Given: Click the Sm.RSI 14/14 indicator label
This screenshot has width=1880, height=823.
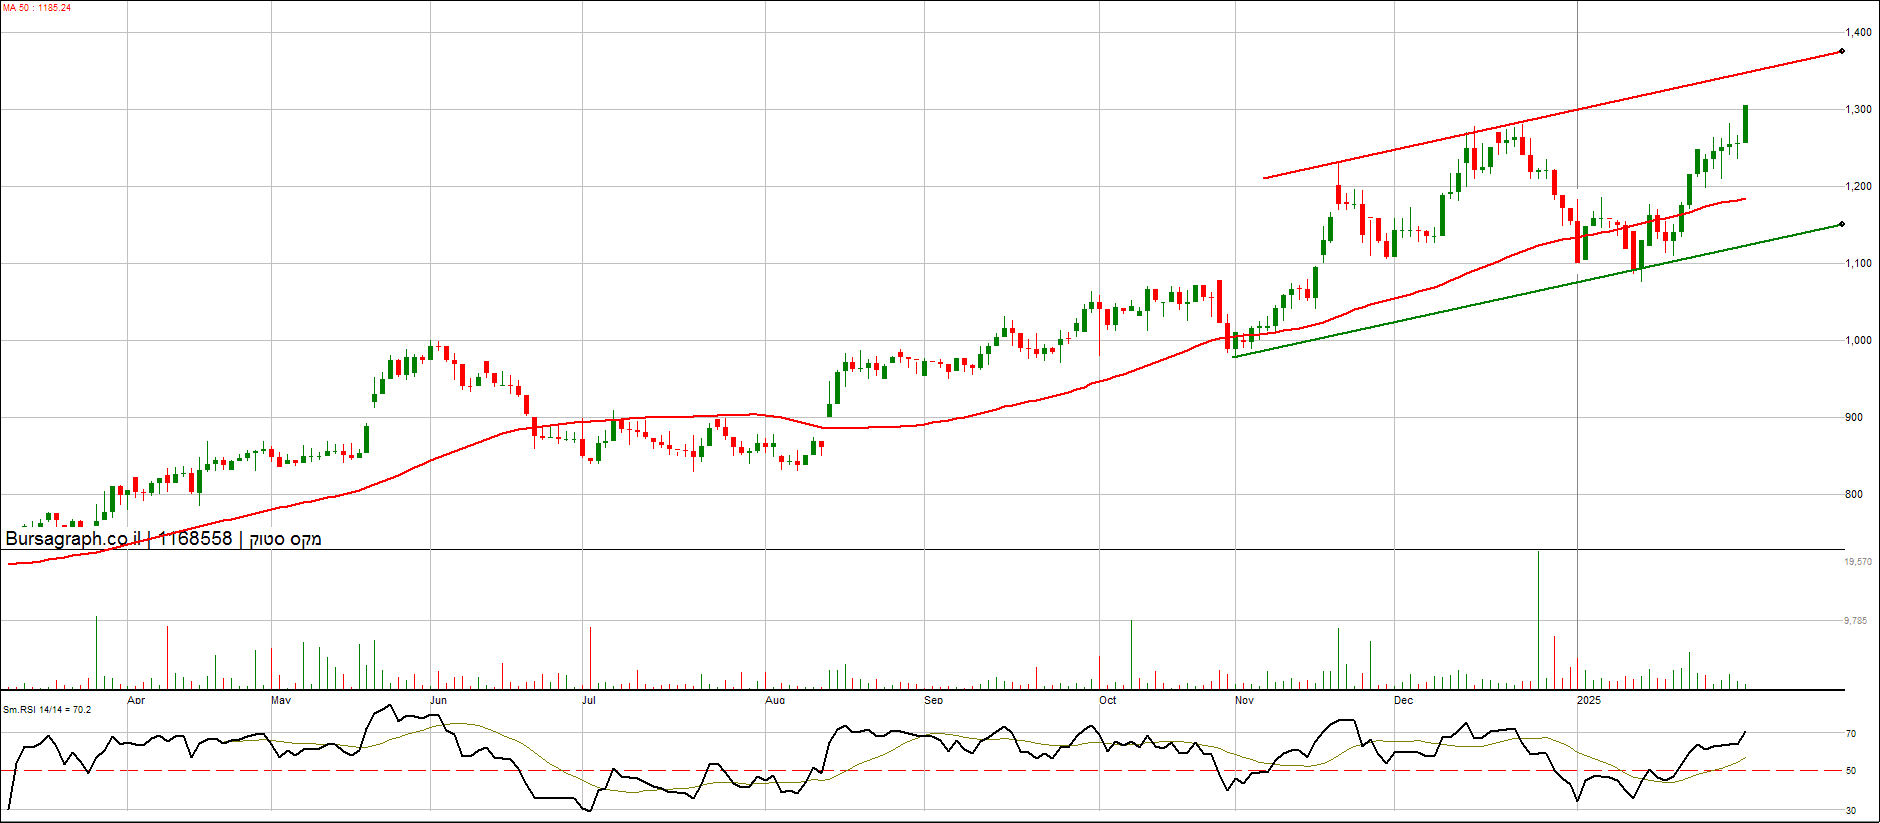Looking at the screenshot, I should [x=47, y=710].
